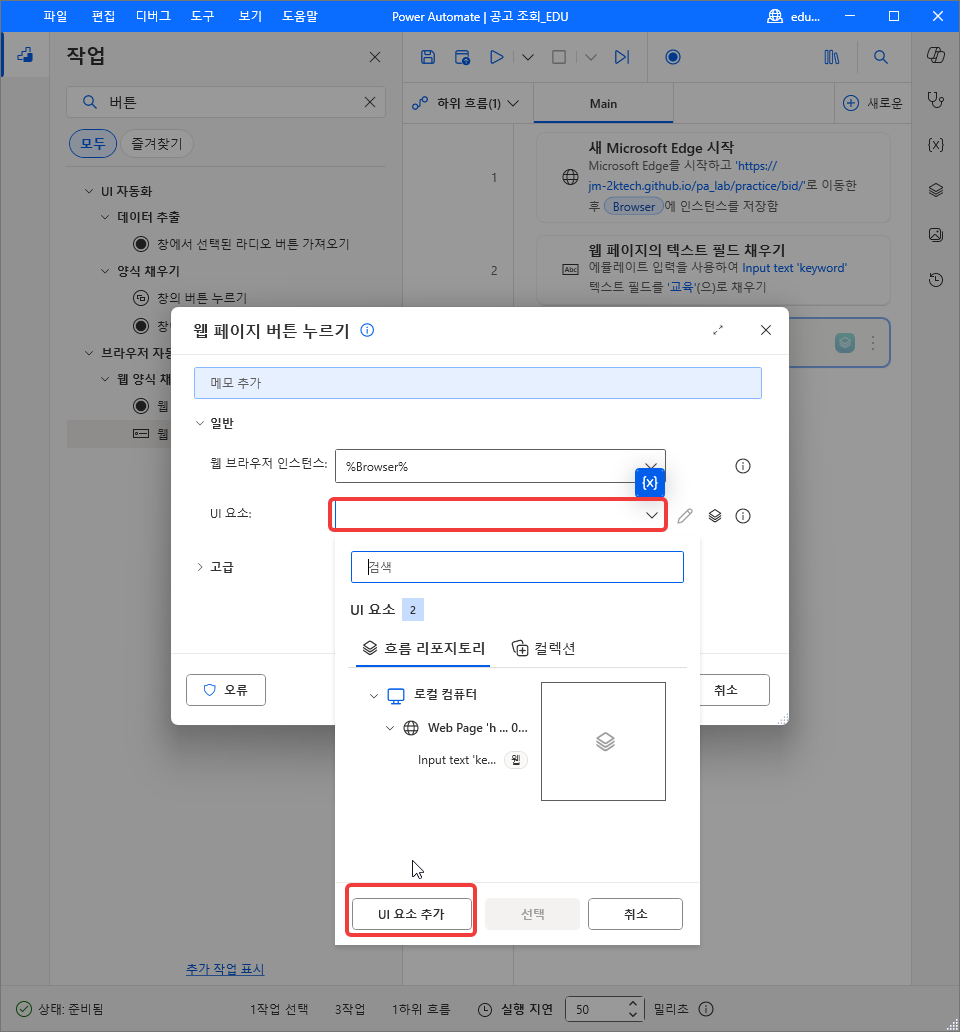960x1032 pixels.
Task: Select the 모두 filter pill
Action: 93,143
